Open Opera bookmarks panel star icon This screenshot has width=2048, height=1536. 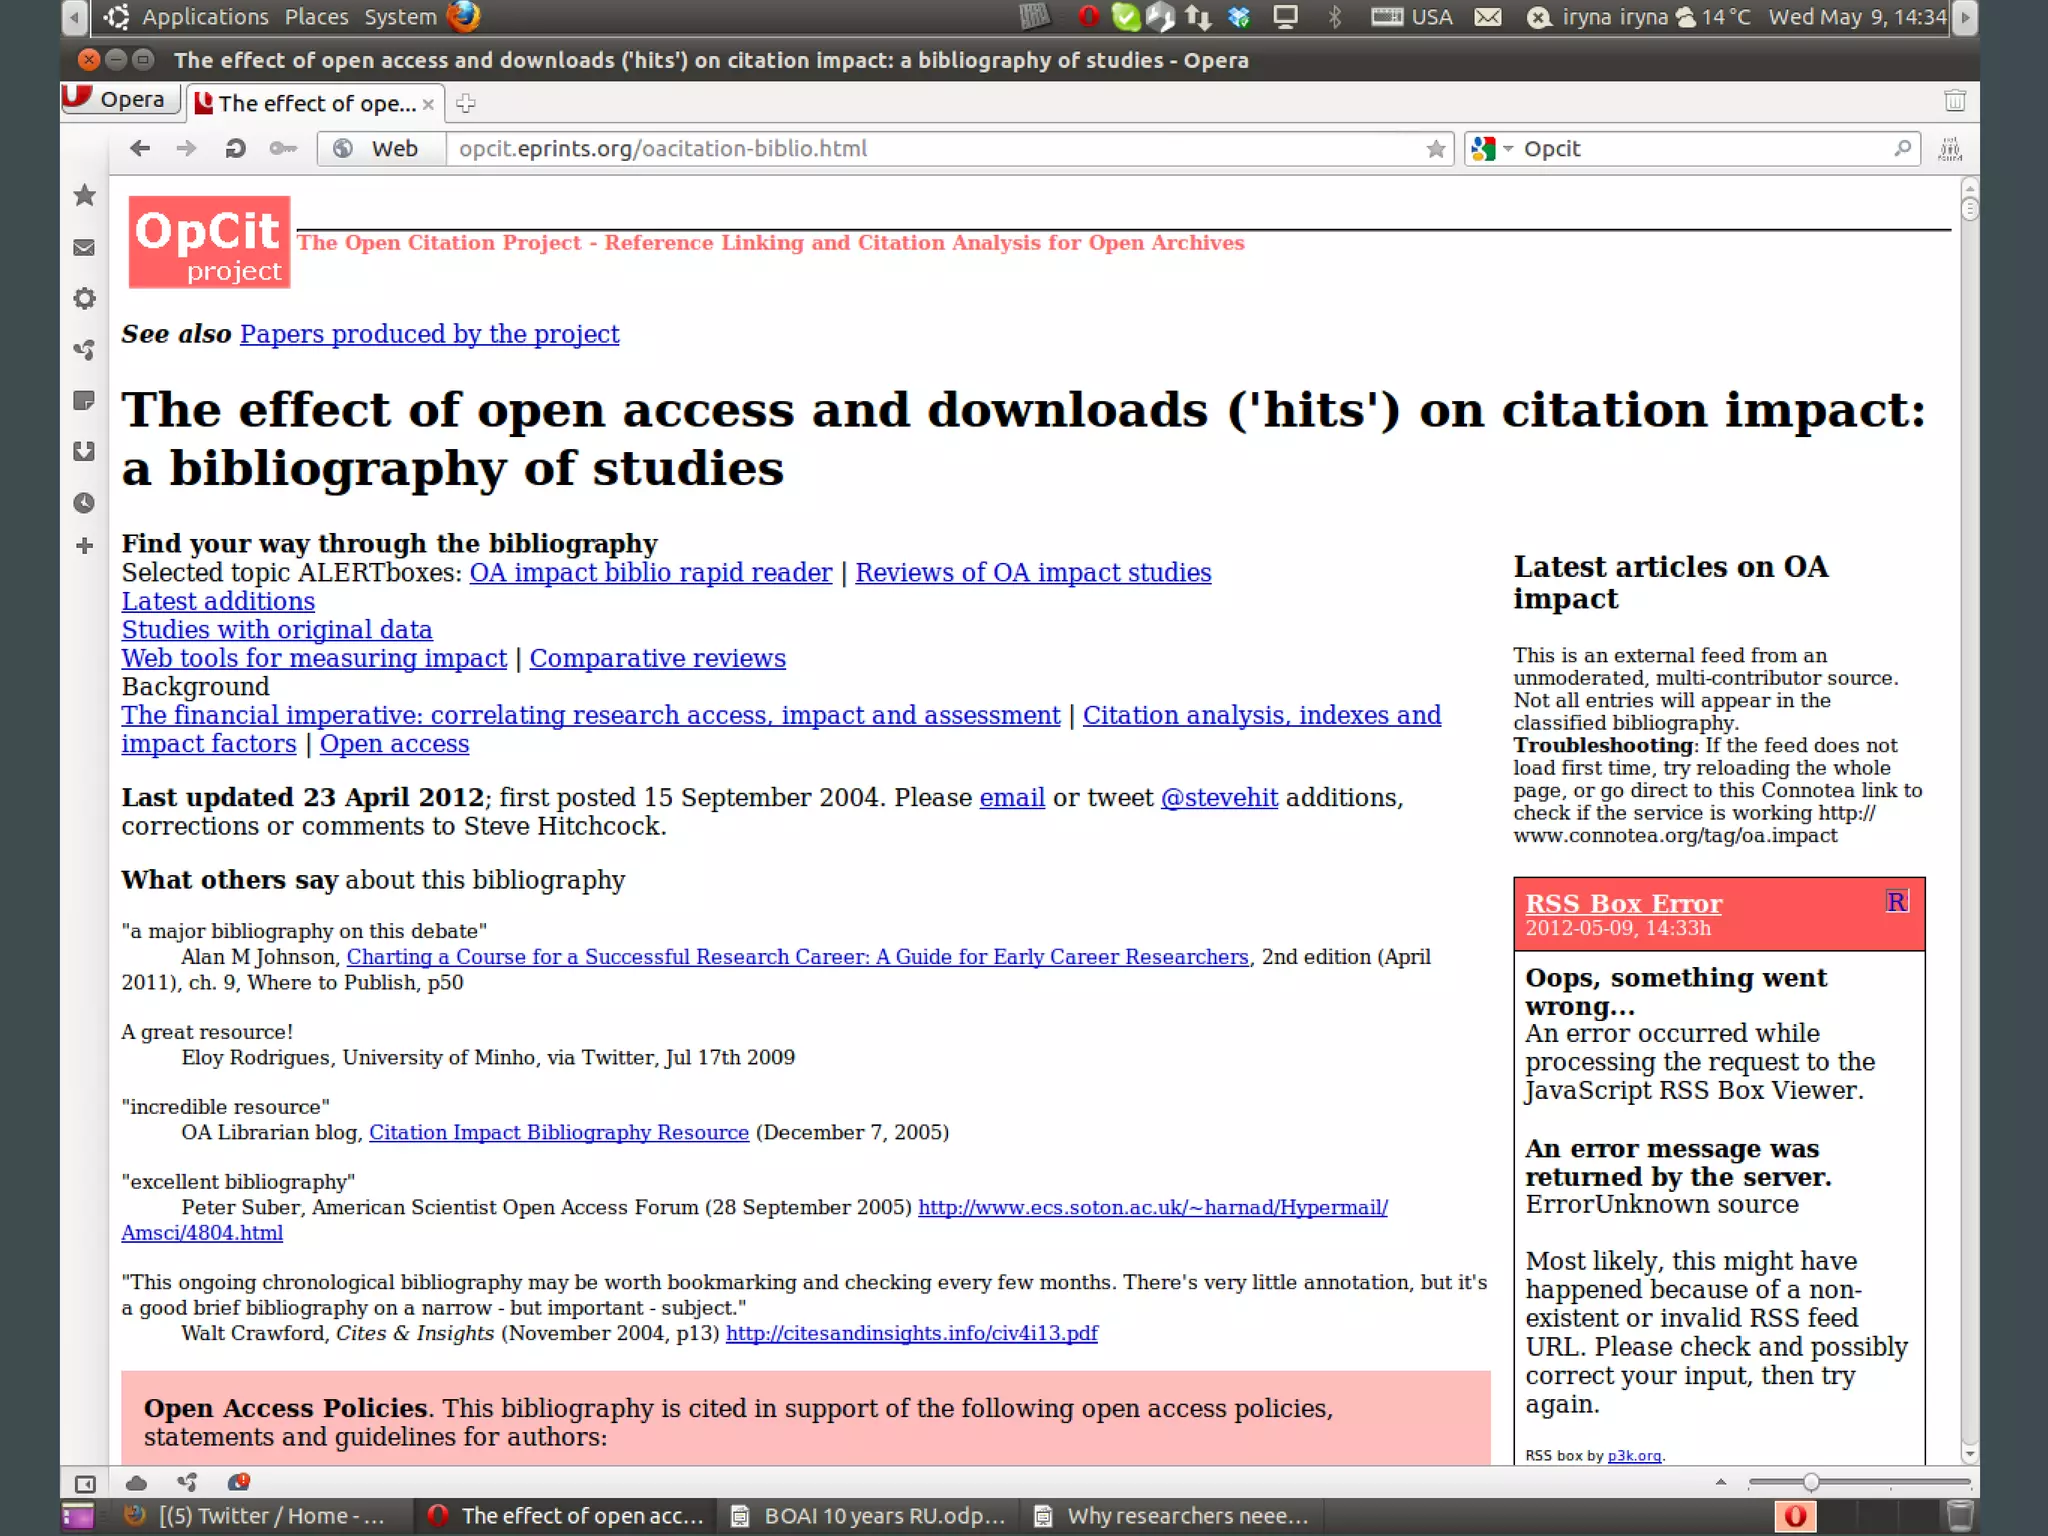pos(85,196)
